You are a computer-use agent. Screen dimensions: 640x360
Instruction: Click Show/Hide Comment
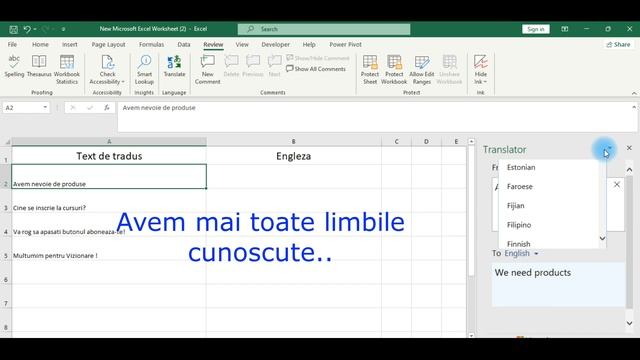click(318, 58)
